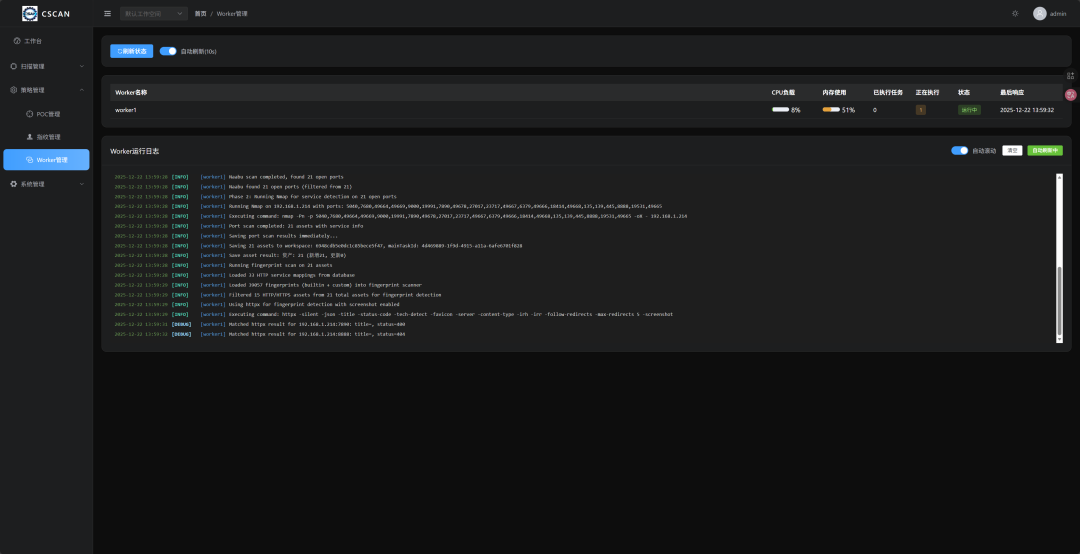Toggle light/dark theme sun icon
1080x554 pixels.
(x=1015, y=14)
